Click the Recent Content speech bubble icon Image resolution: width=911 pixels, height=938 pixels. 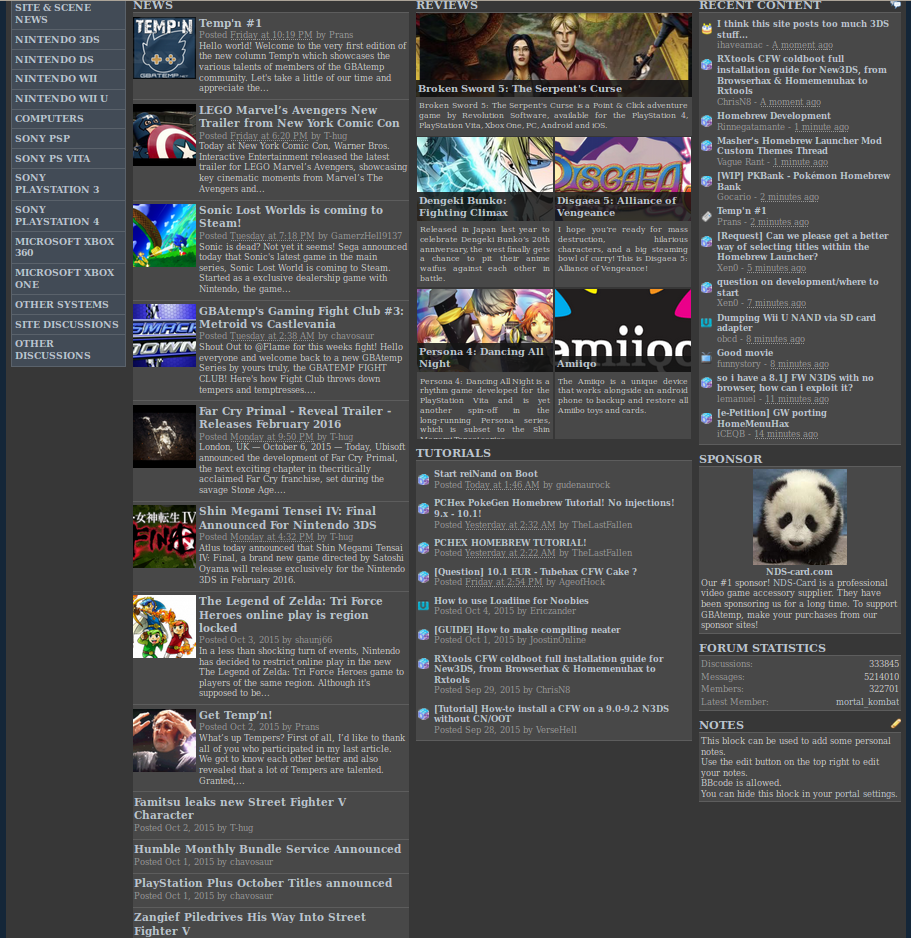click(x=895, y=4)
